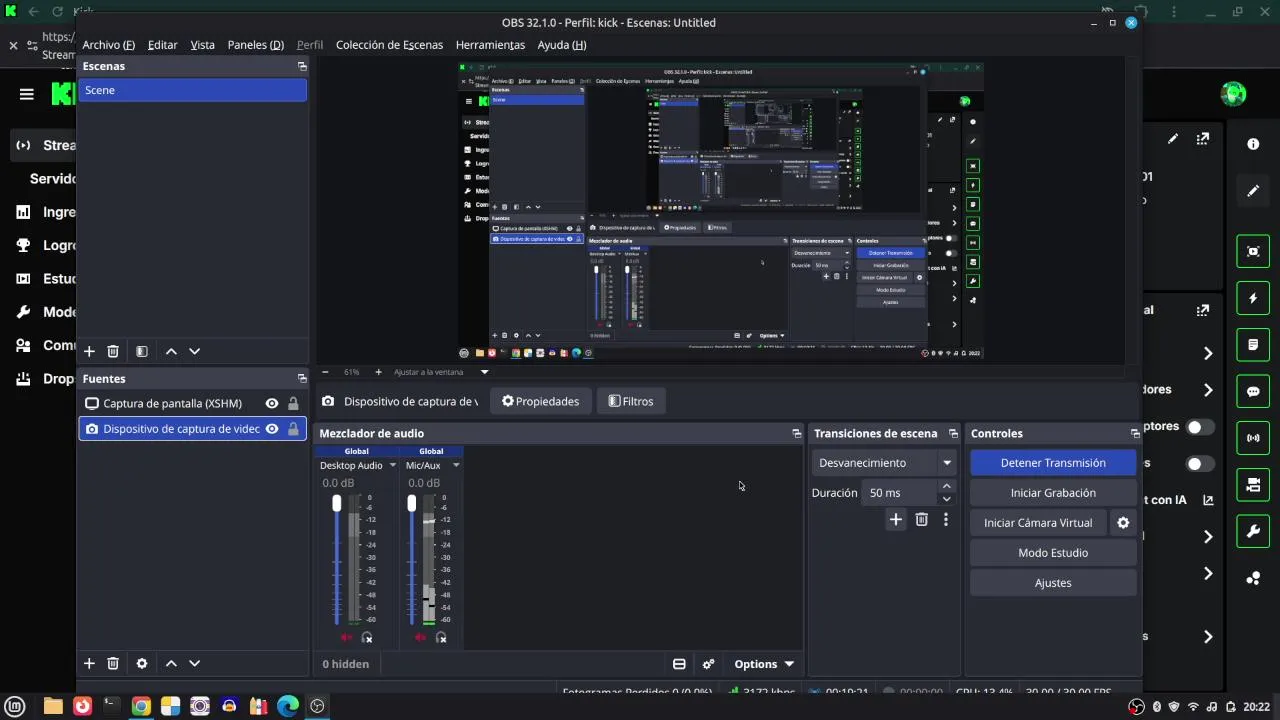Screen dimensions: 1280x720
Task: Open Colección de Escenas menu
Action: (x=389, y=45)
